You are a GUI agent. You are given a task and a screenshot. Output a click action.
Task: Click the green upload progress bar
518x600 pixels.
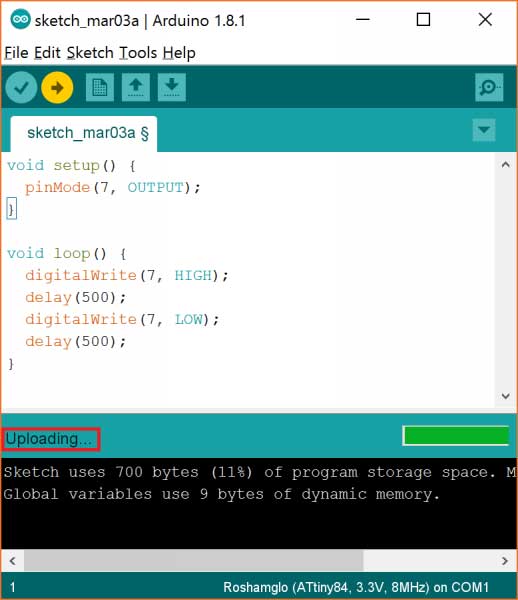pyautogui.click(x=456, y=436)
